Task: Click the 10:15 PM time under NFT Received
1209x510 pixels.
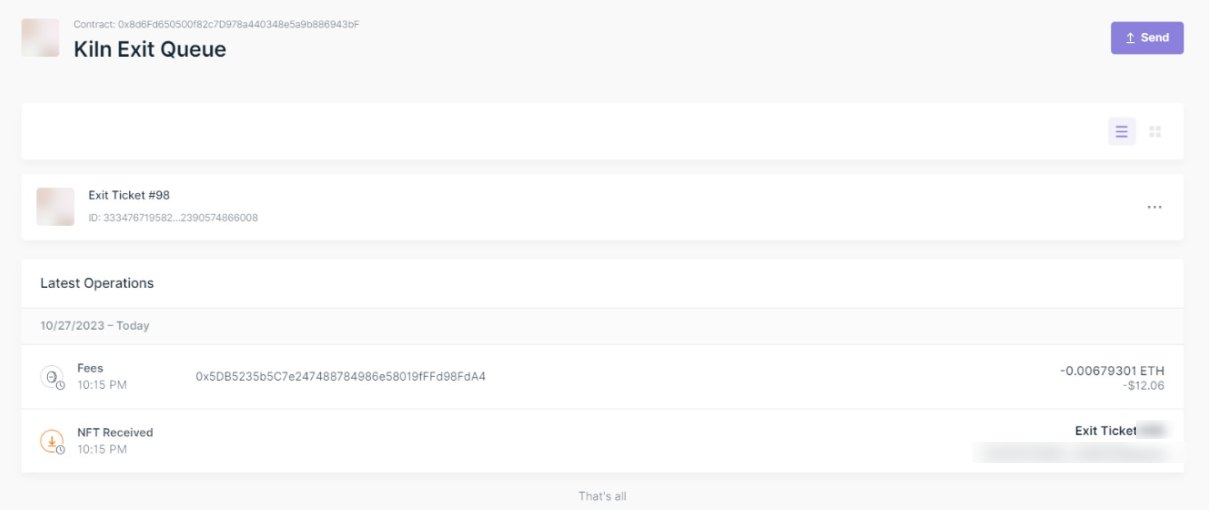Action: pyautogui.click(x=102, y=449)
